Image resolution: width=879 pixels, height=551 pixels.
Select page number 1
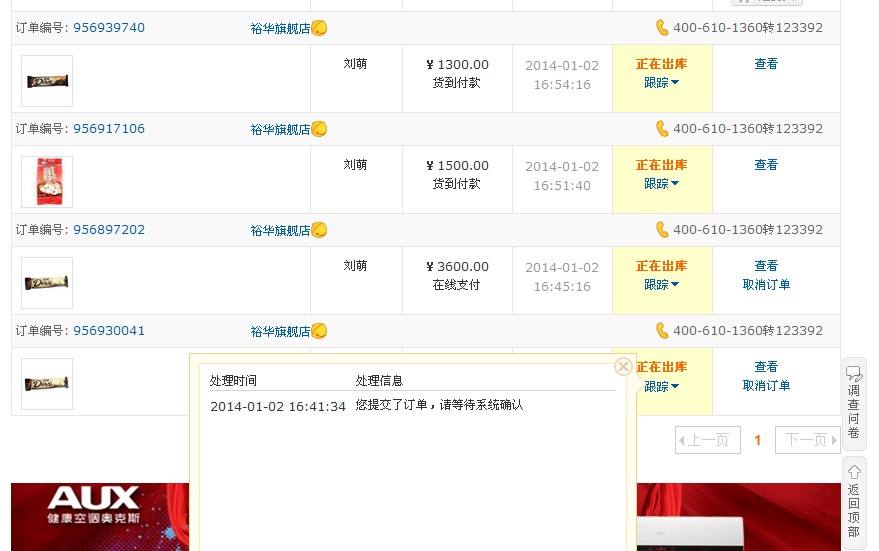click(x=758, y=440)
